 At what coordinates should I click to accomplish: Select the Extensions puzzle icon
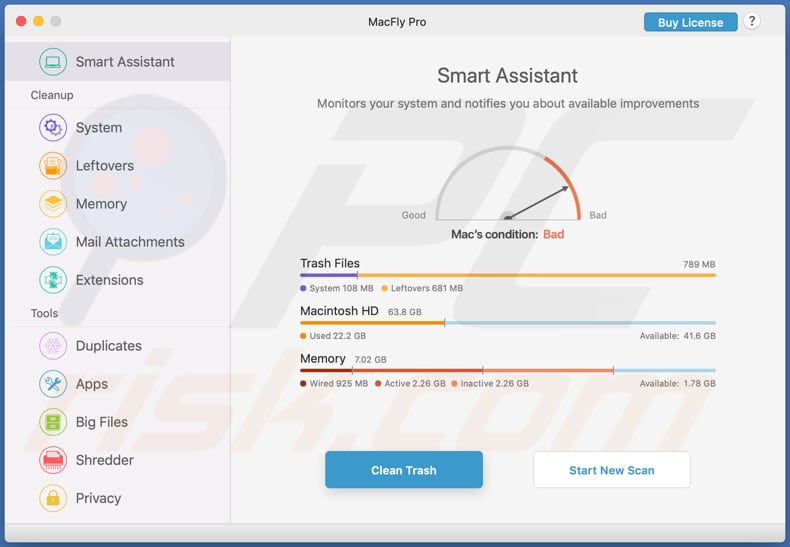click(53, 280)
